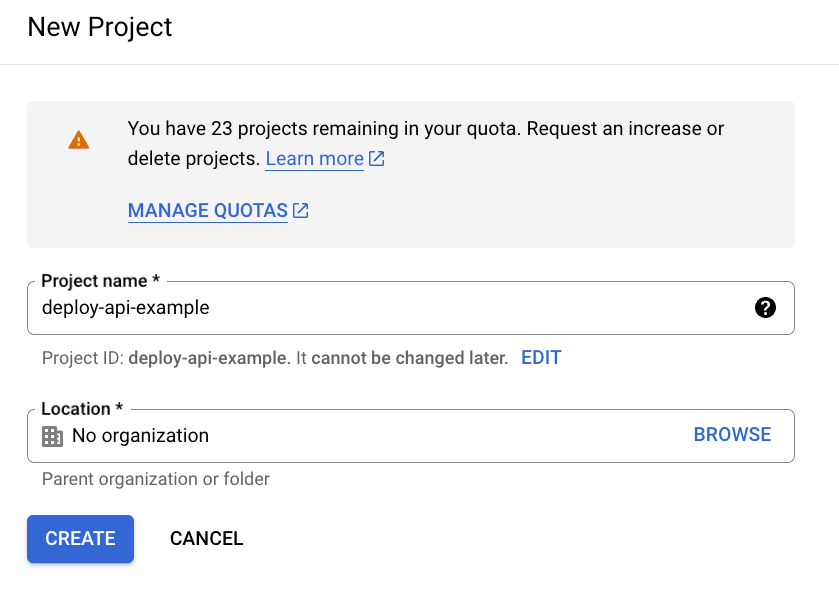Viewport: 839px width, 593px height.
Task: Click the orange warning triangle icon
Action: pyautogui.click(x=79, y=140)
